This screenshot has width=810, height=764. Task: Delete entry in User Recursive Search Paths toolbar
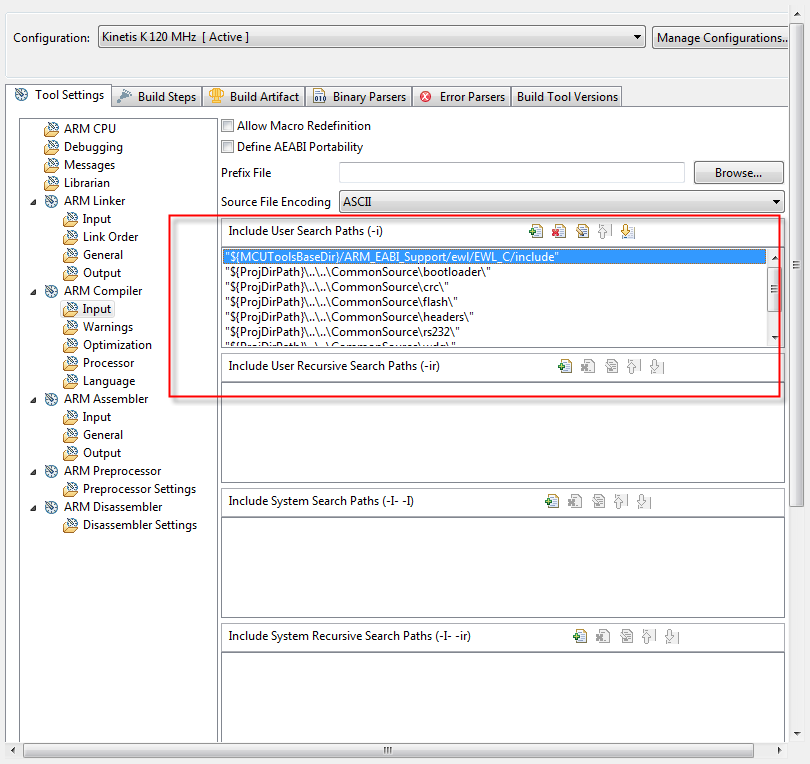(x=587, y=366)
